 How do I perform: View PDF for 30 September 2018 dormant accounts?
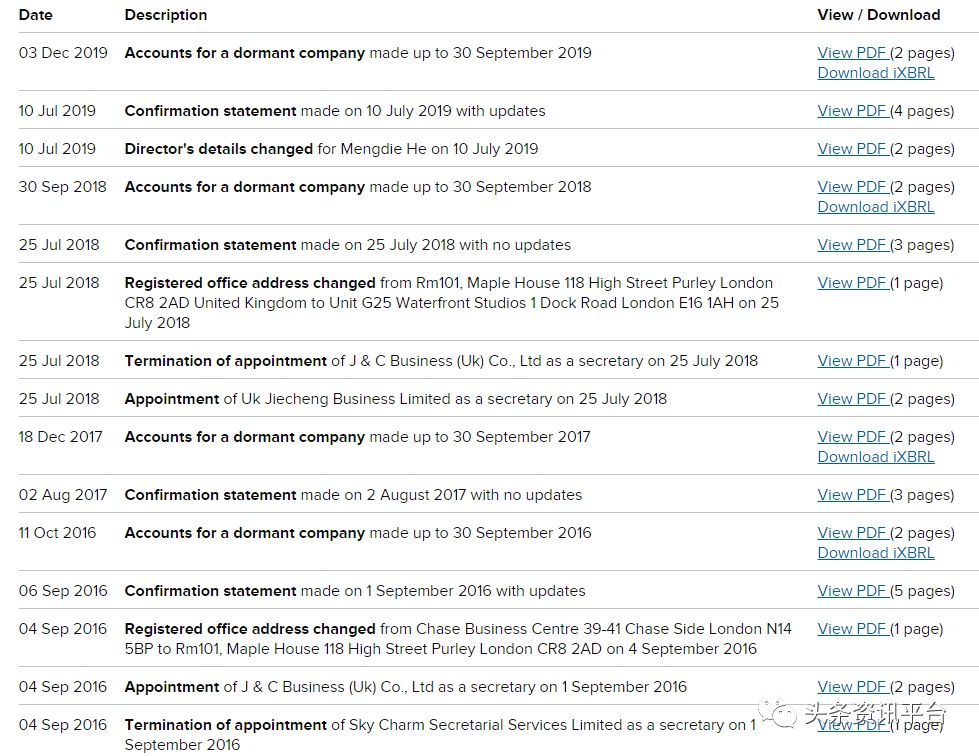click(x=851, y=187)
